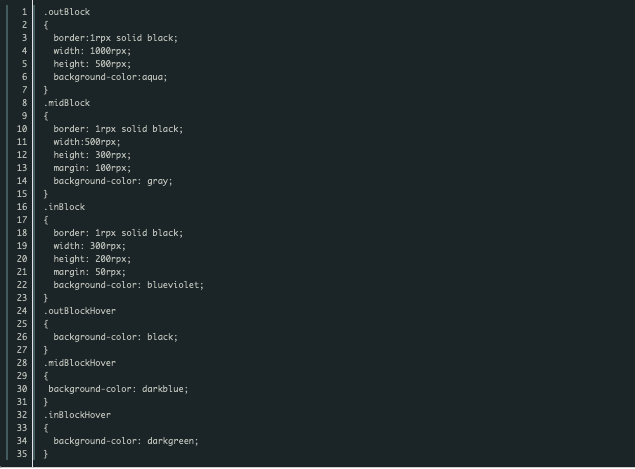This screenshot has height=469, width=635.
Task: Click line number 16 in the gutter
Action: pyautogui.click(x=22, y=206)
